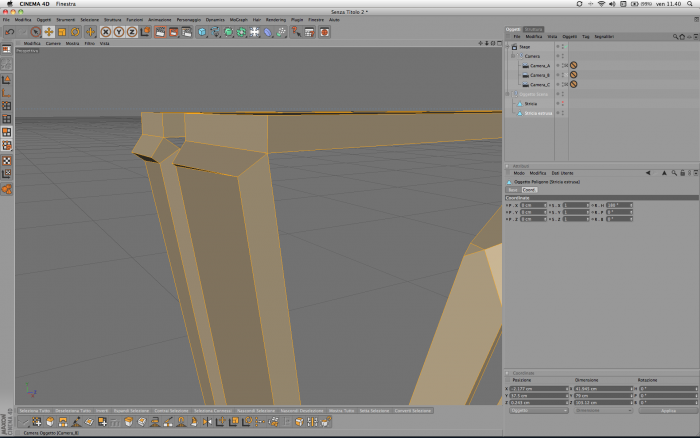Collapse the Camera group in object tree

513,56
